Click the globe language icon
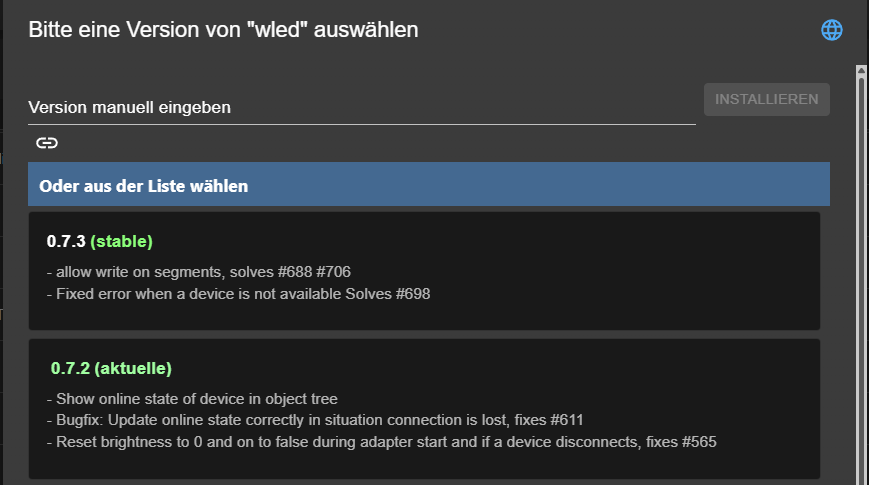The height and width of the screenshot is (485, 869). [831, 30]
